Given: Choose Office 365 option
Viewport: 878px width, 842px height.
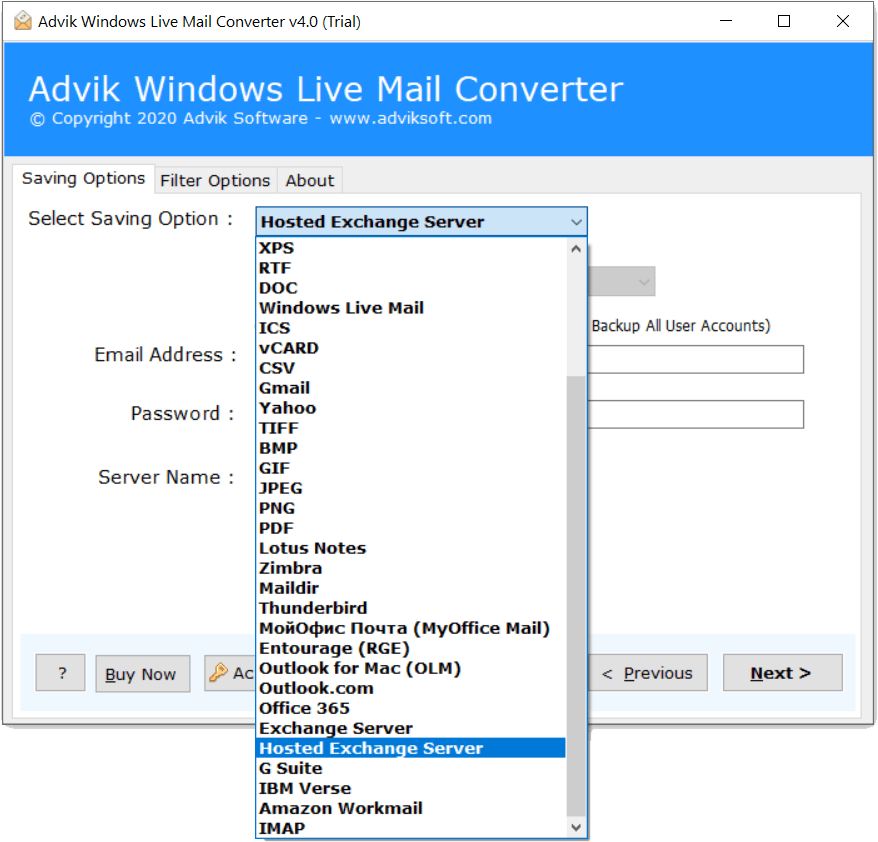Looking at the screenshot, I should pos(411,708).
